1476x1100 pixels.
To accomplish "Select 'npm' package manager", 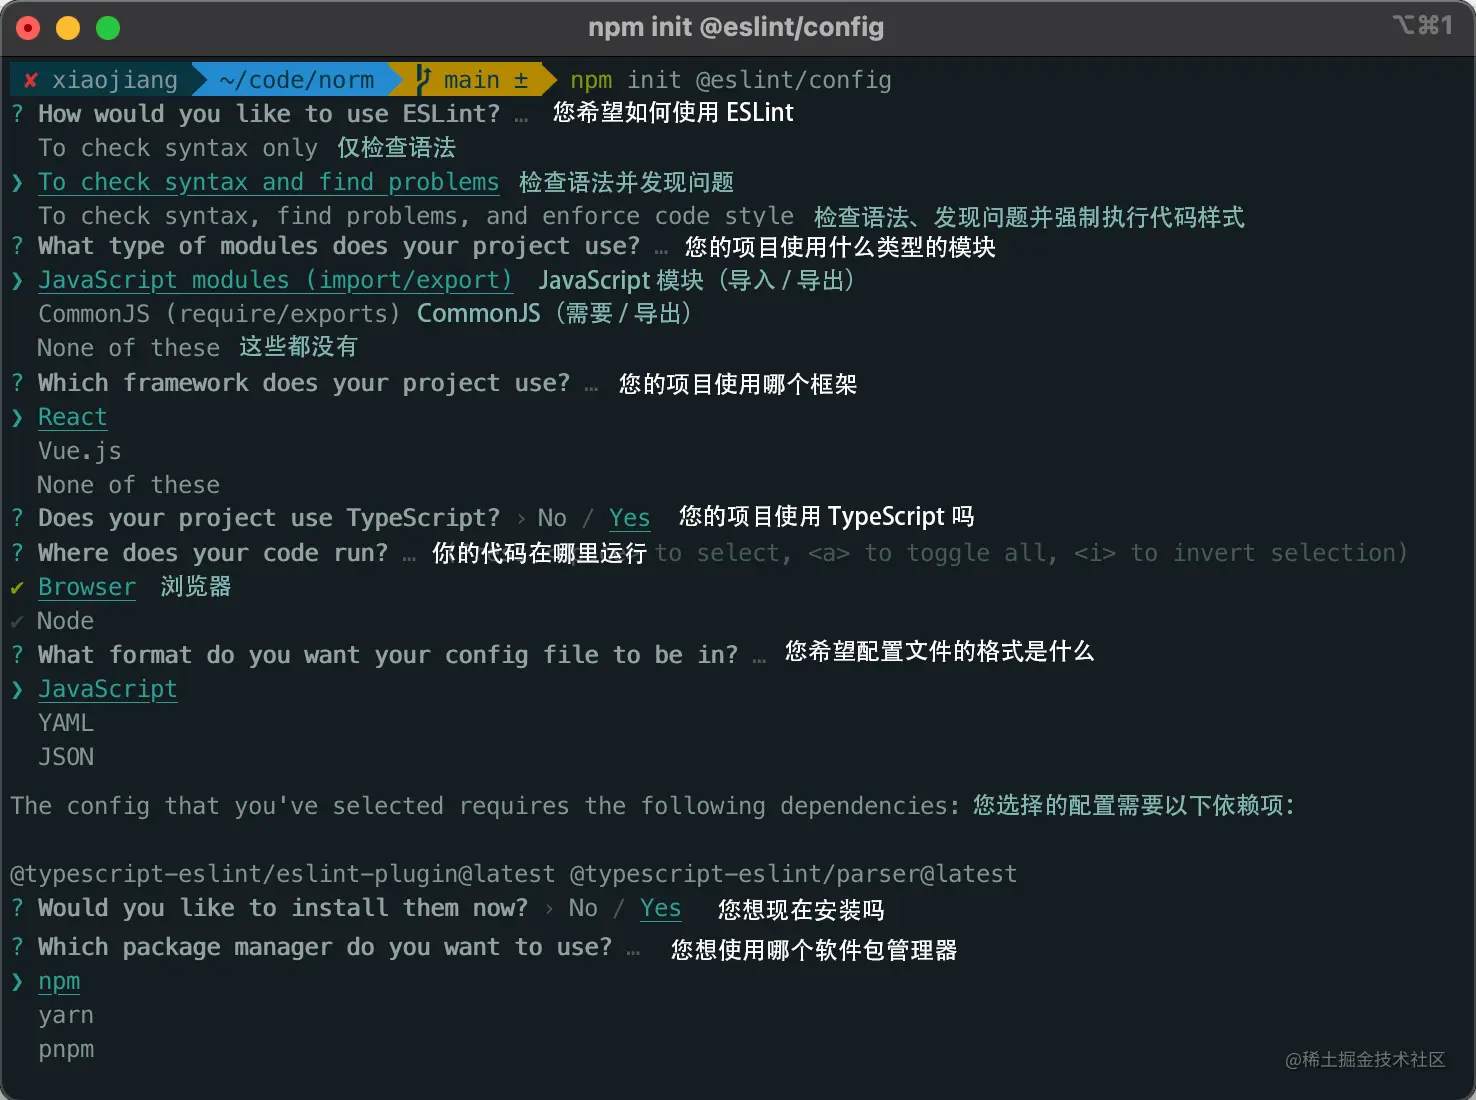I will (59, 982).
